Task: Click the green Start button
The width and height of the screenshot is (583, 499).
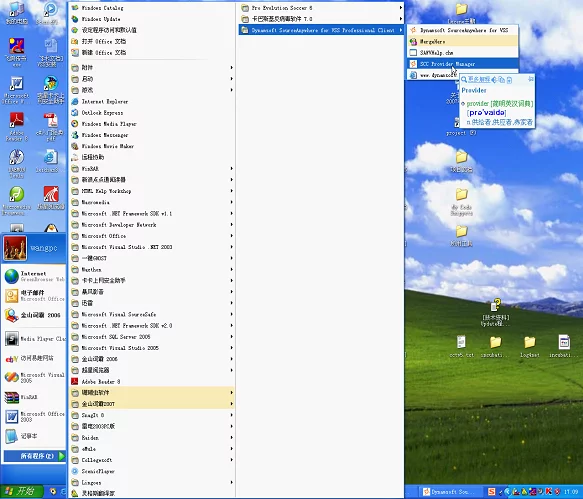Action: pos(21,492)
